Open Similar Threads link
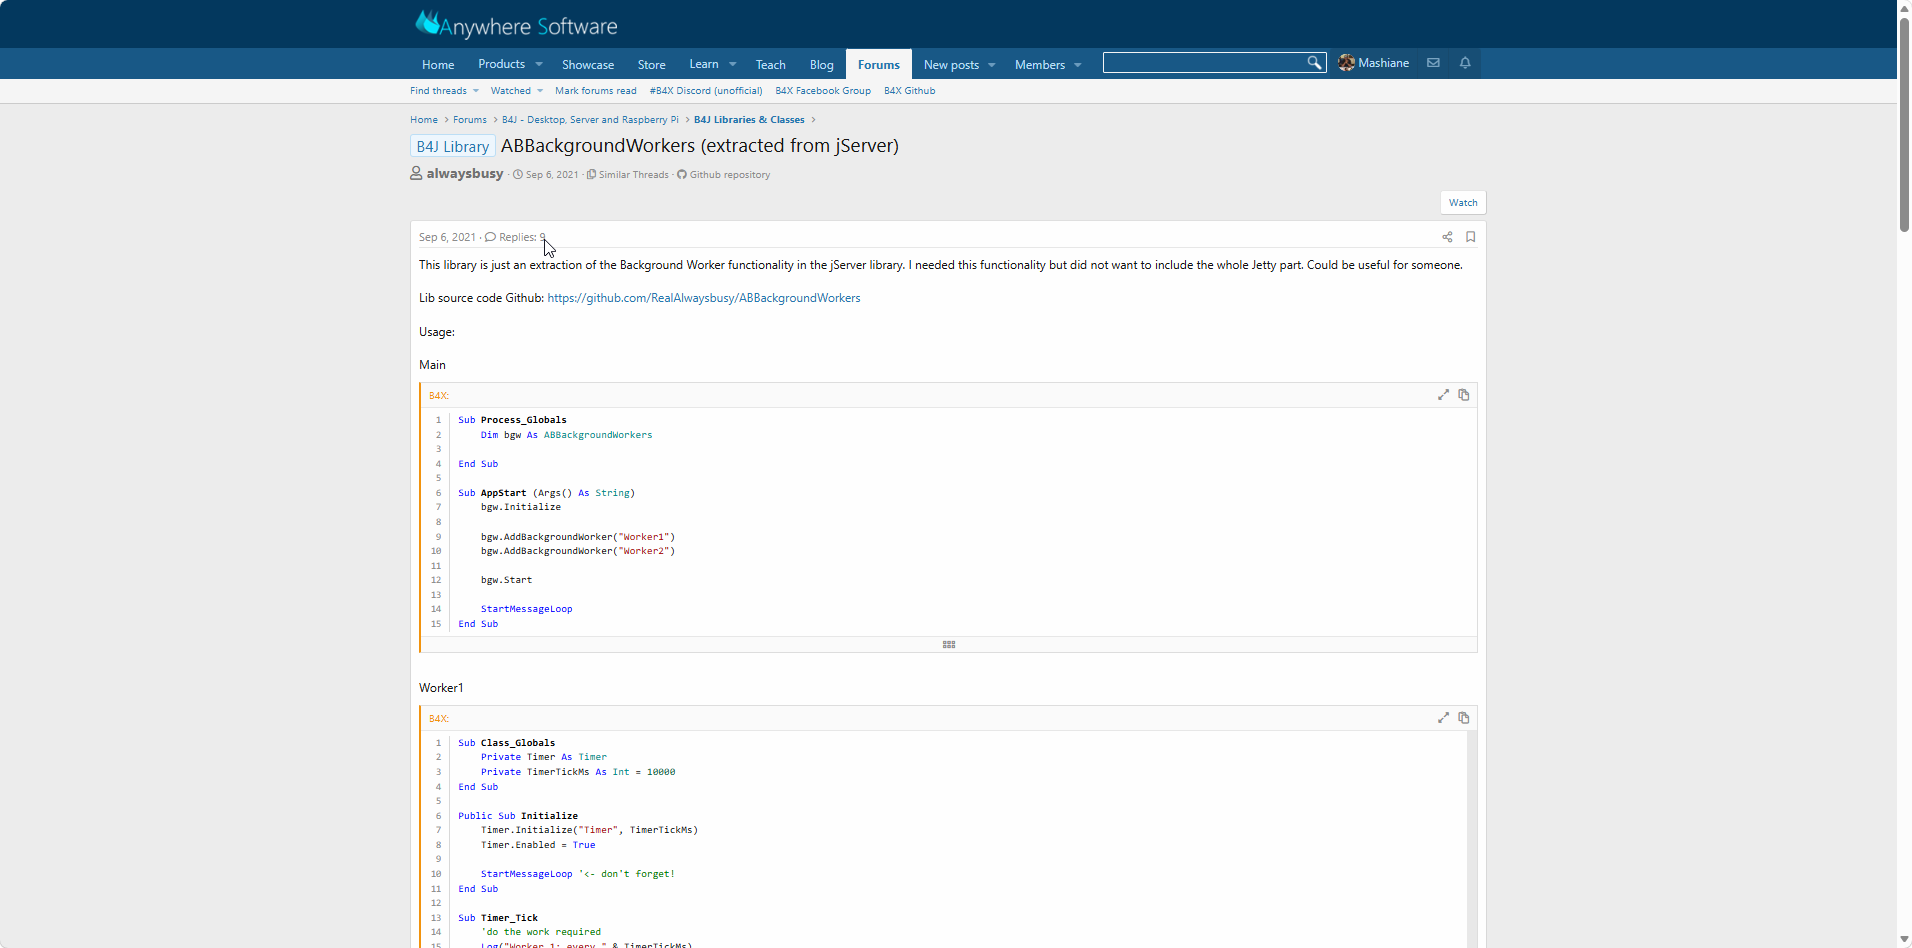Viewport: 1912px width, 948px height. tap(634, 175)
